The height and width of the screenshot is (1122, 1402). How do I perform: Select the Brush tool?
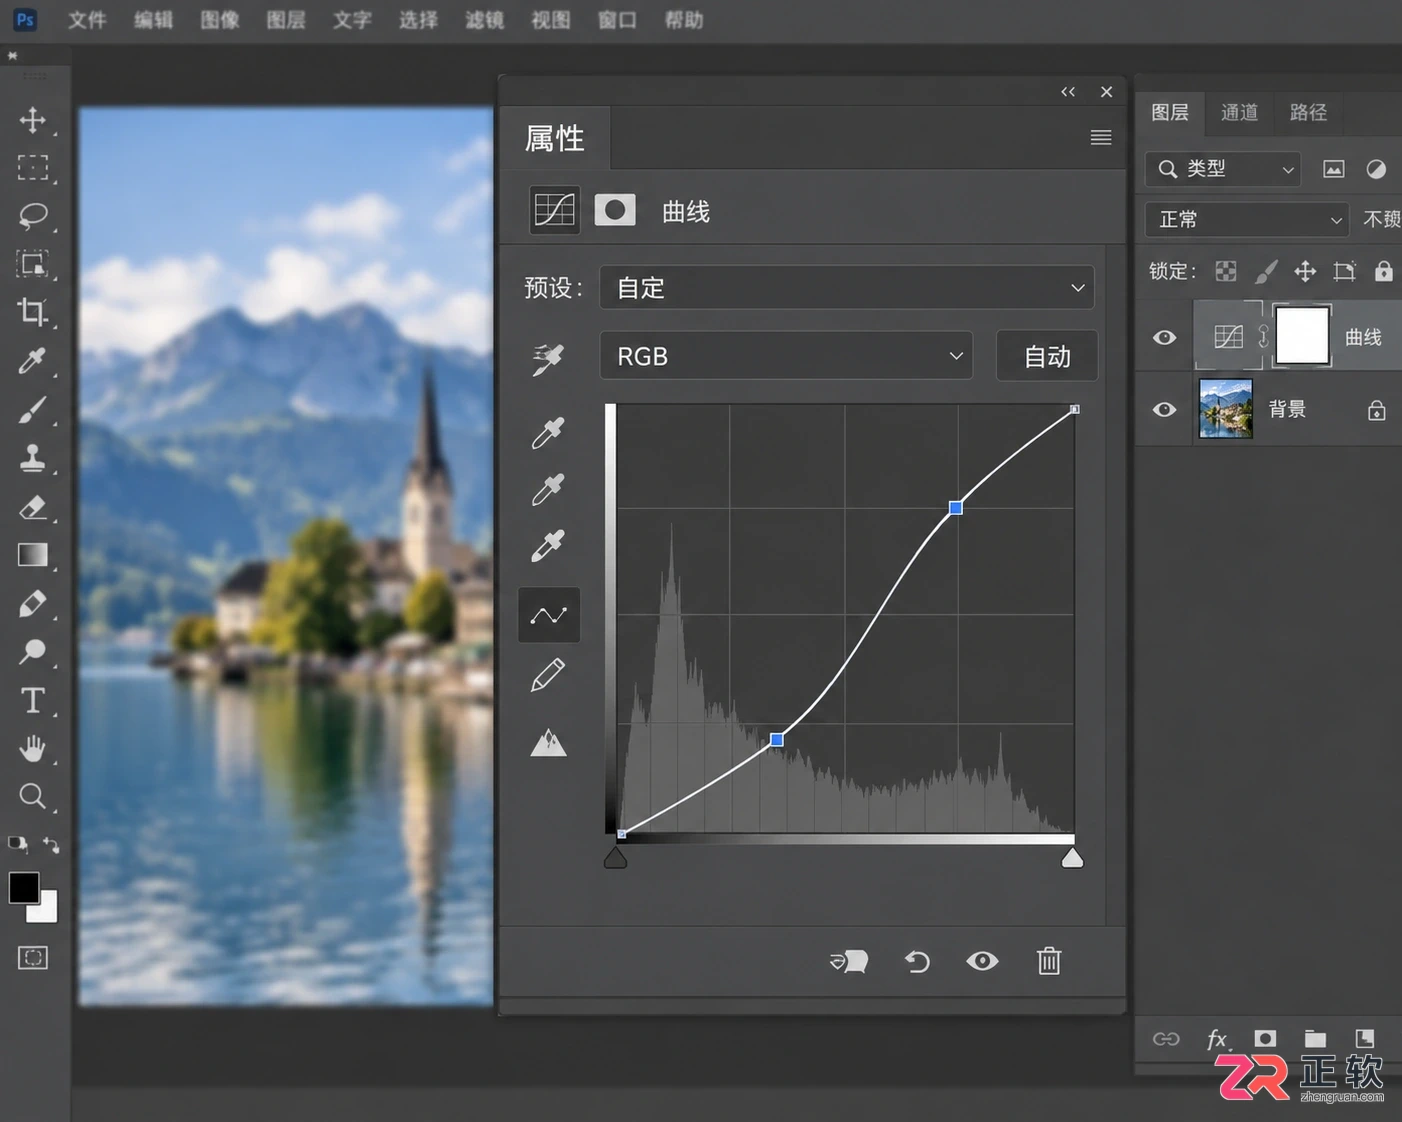coord(33,409)
